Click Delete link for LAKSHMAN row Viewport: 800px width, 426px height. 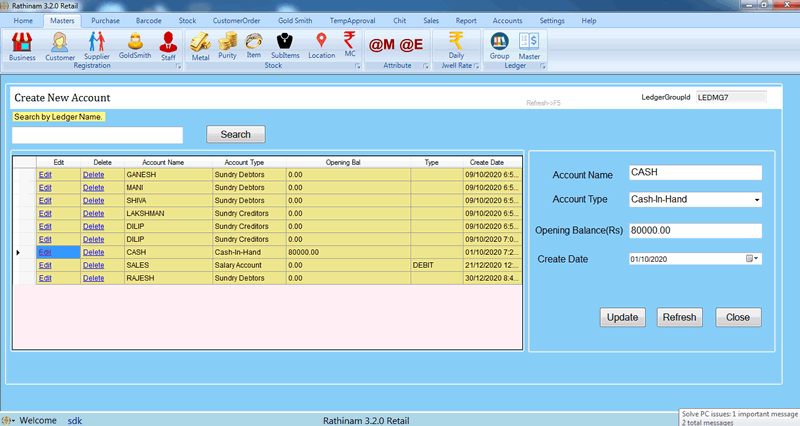click(93, 213)
